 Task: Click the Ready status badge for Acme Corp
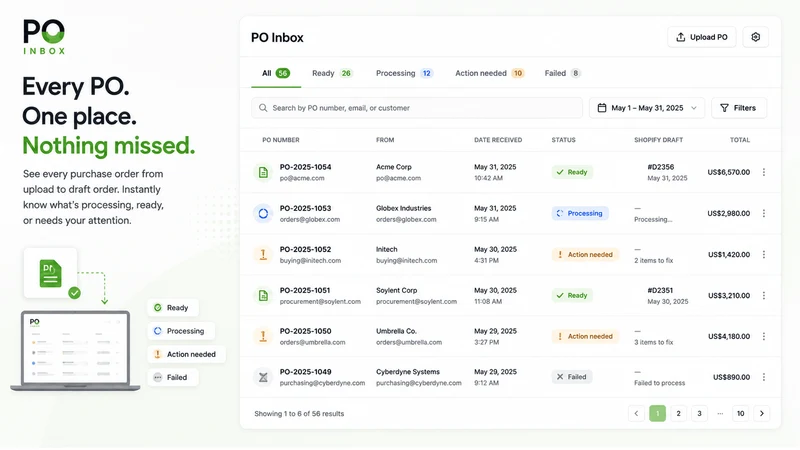[x=572, y=172]
